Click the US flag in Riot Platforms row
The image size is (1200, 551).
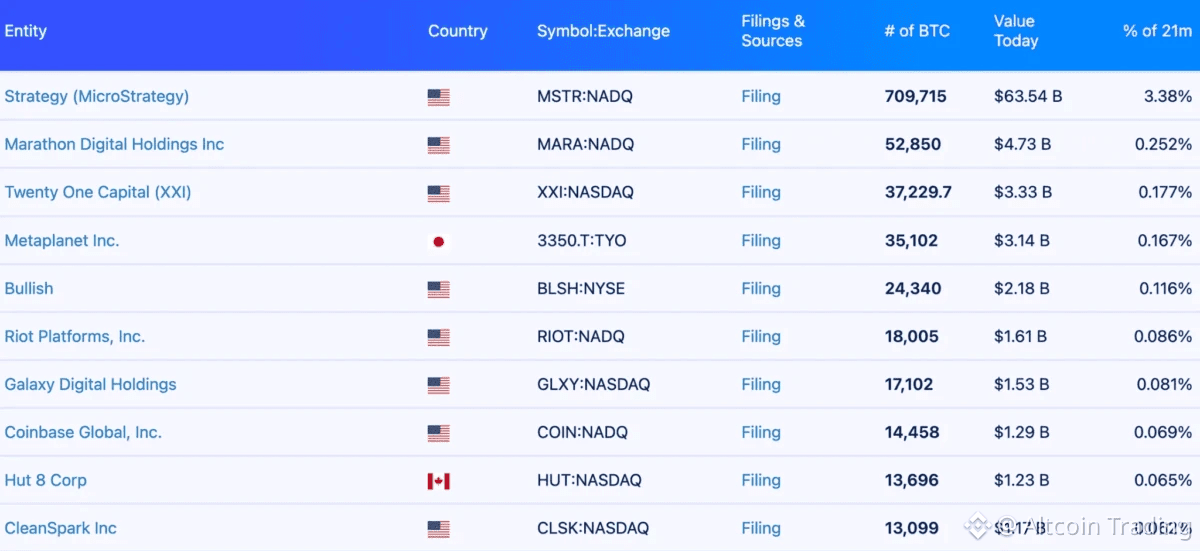[438, 337]
